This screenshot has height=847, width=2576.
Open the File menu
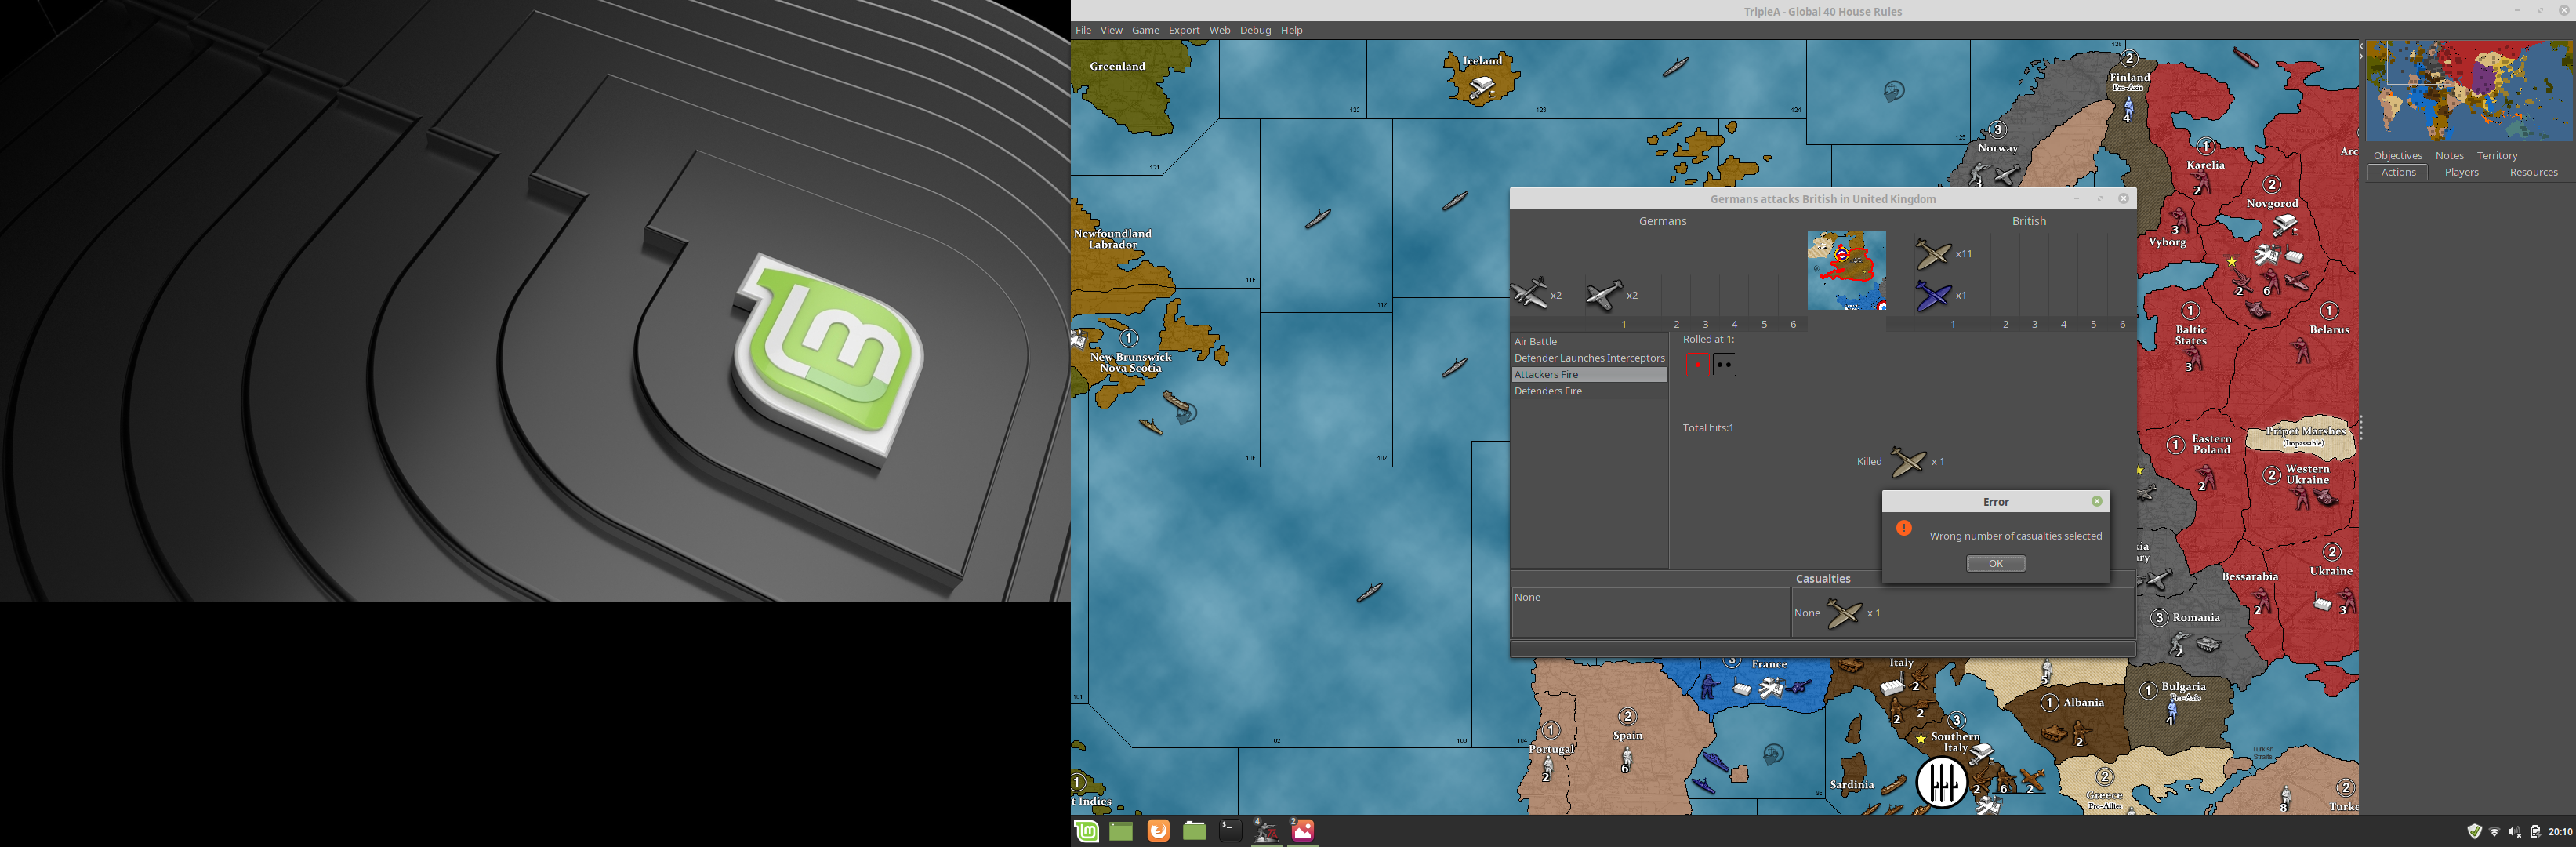(x=1083, y=30)
